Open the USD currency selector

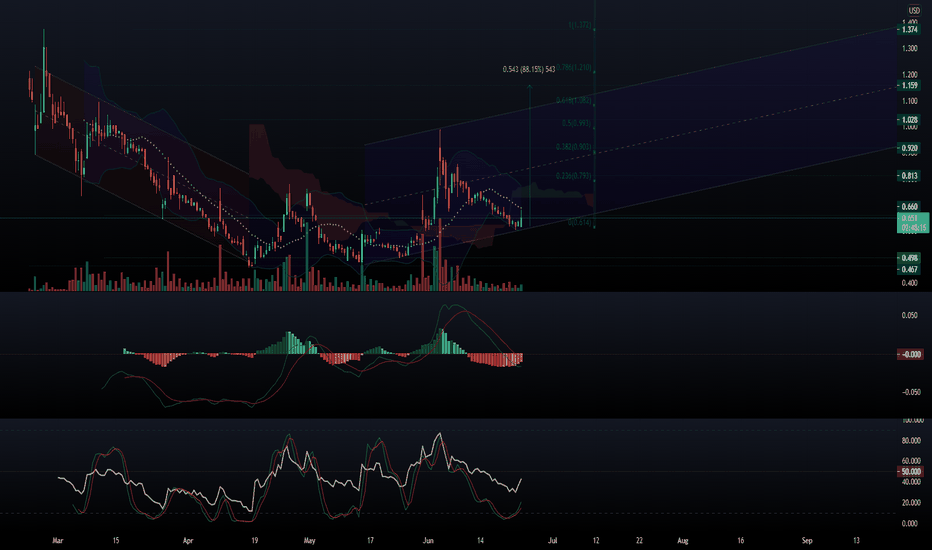pyautogui.click(x=914, y=11)
